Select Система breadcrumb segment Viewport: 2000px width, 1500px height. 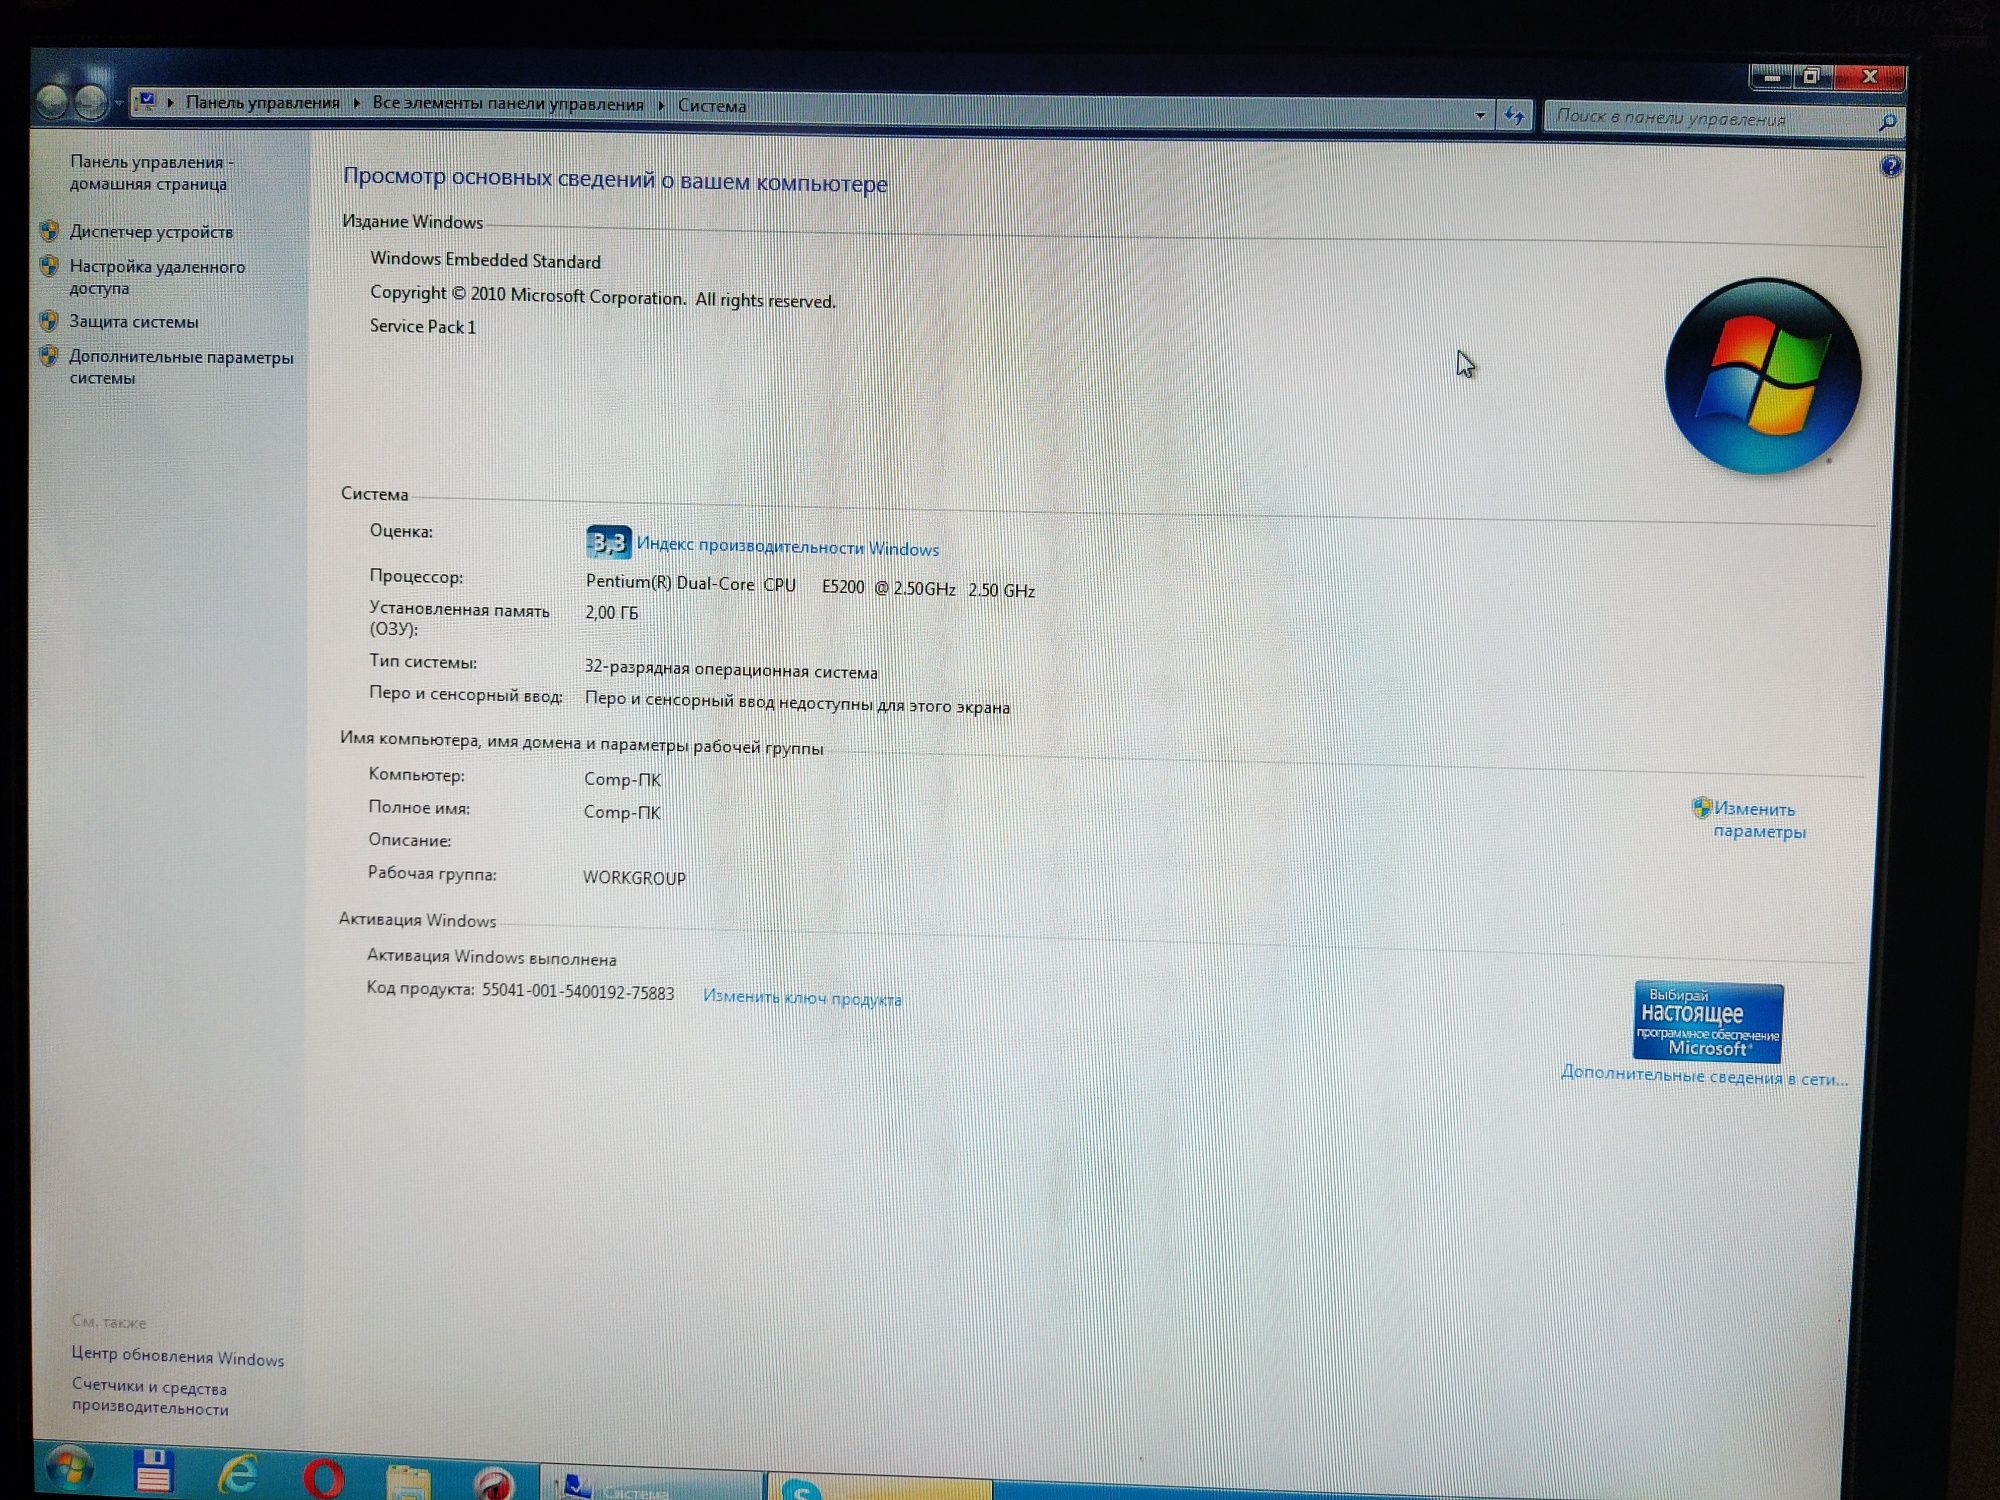point(712,105)
